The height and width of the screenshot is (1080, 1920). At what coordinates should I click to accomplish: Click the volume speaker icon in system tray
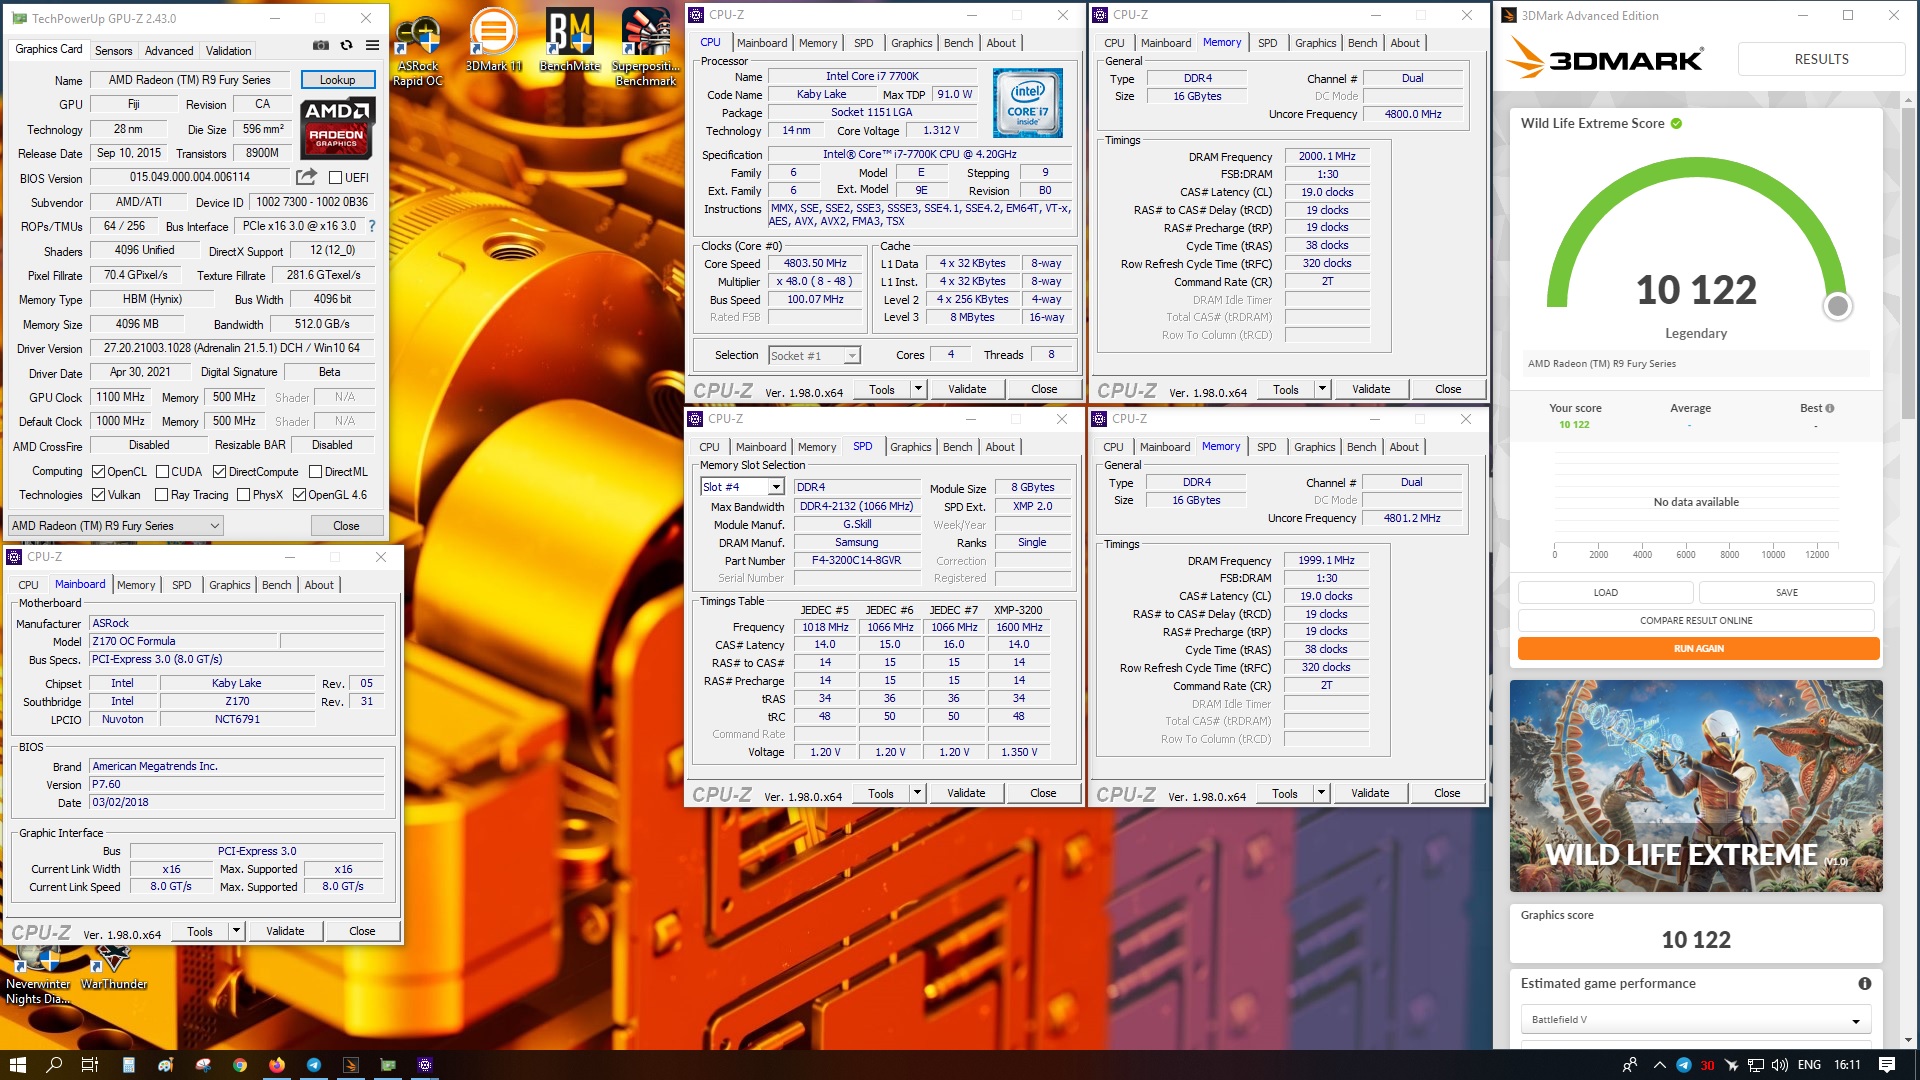[1780, 1065]
